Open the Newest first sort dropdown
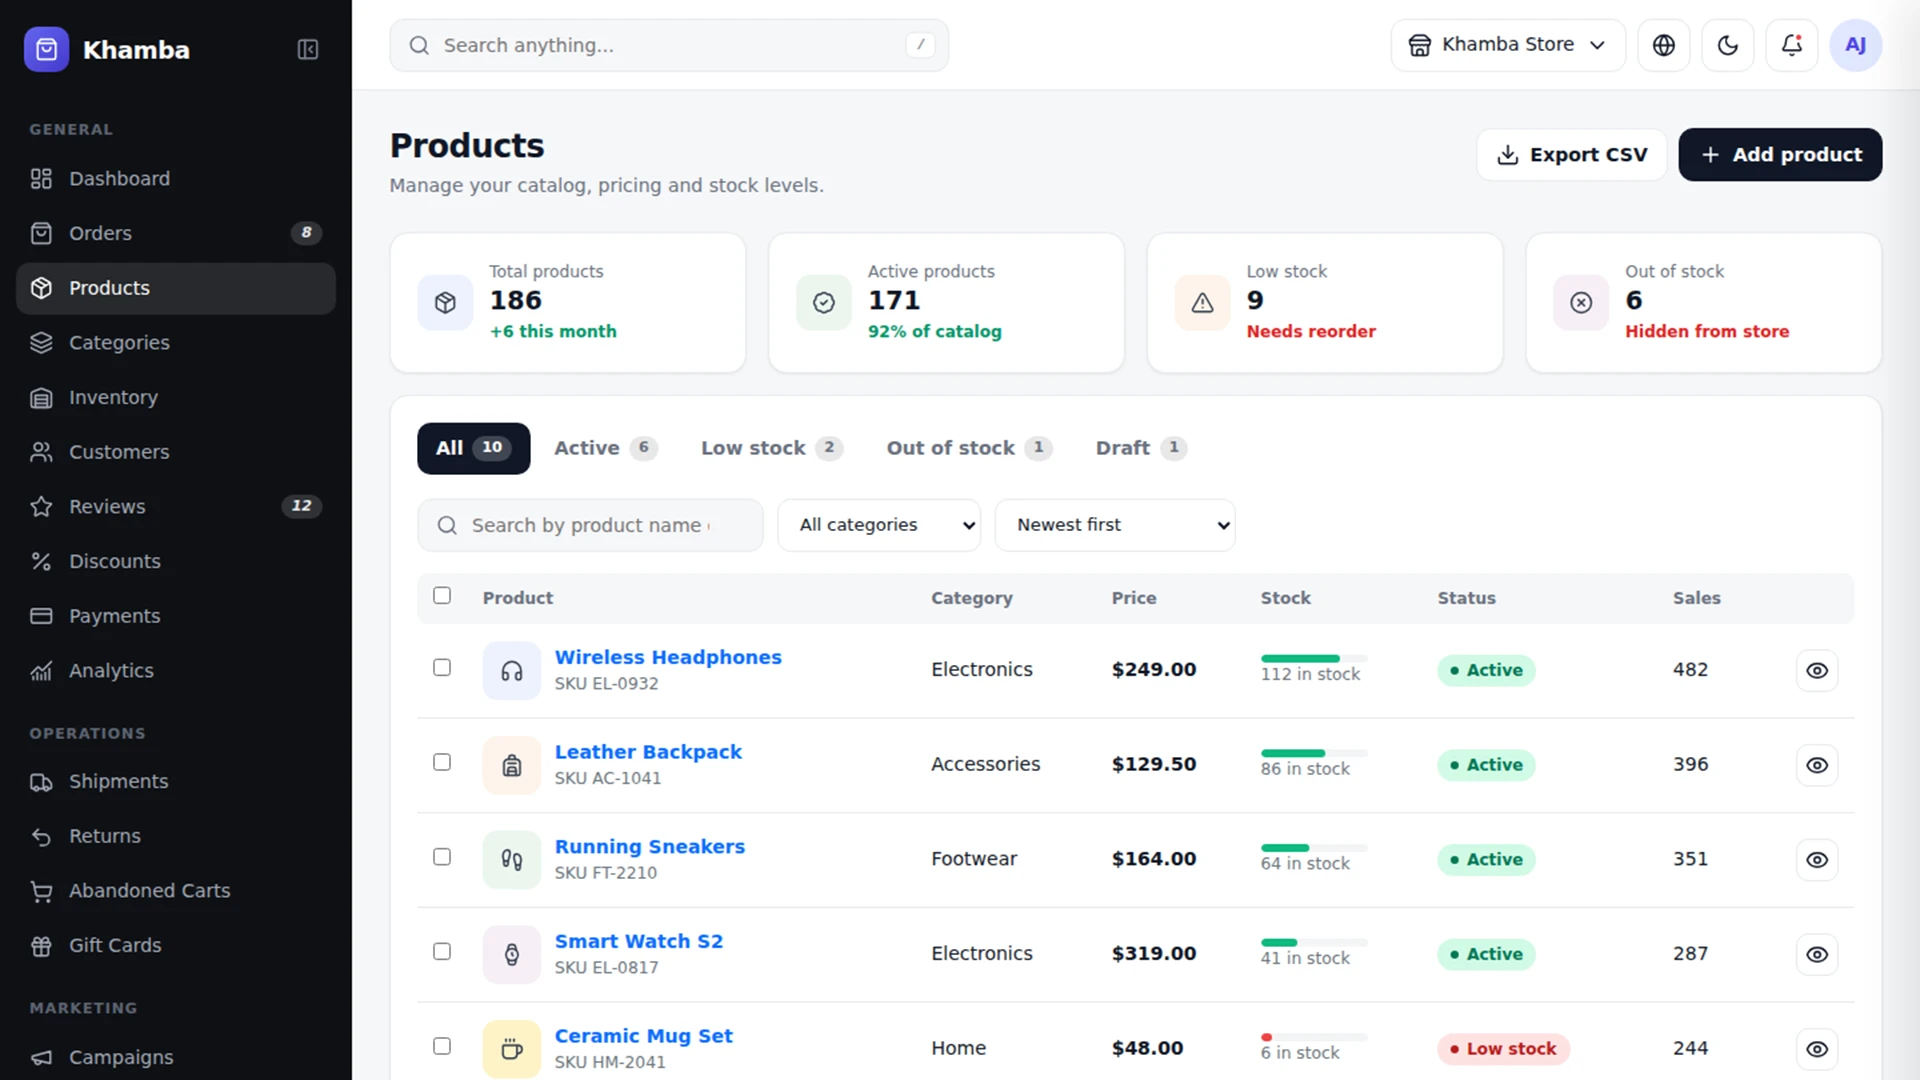1920x1080 pixels. (1115, 525)
